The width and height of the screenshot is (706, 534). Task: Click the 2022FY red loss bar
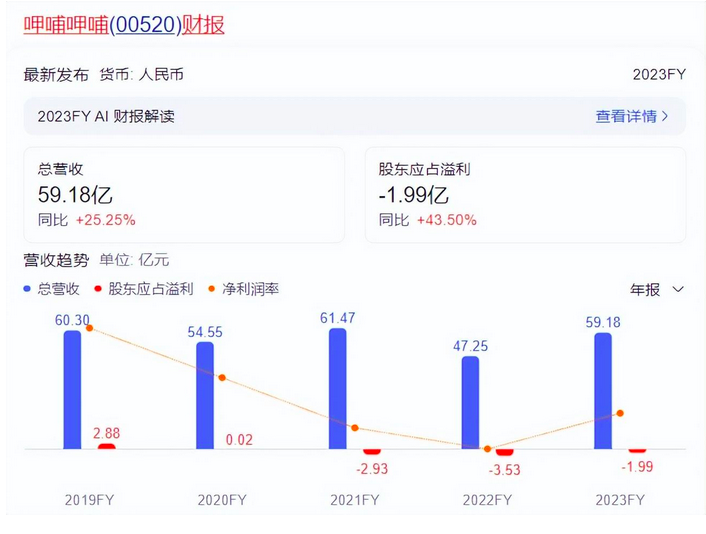click(x=505, y=452)
